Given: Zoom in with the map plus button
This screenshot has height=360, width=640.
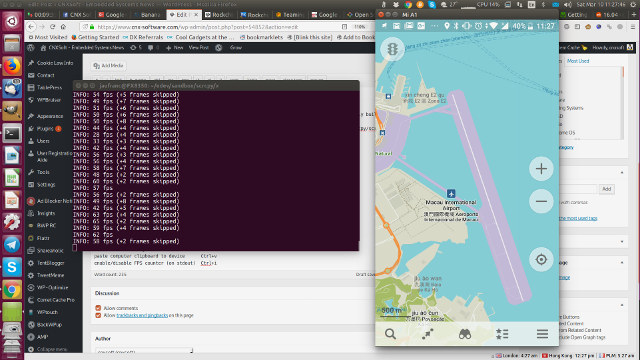Looking at the screenshot, I should (541, 169).
